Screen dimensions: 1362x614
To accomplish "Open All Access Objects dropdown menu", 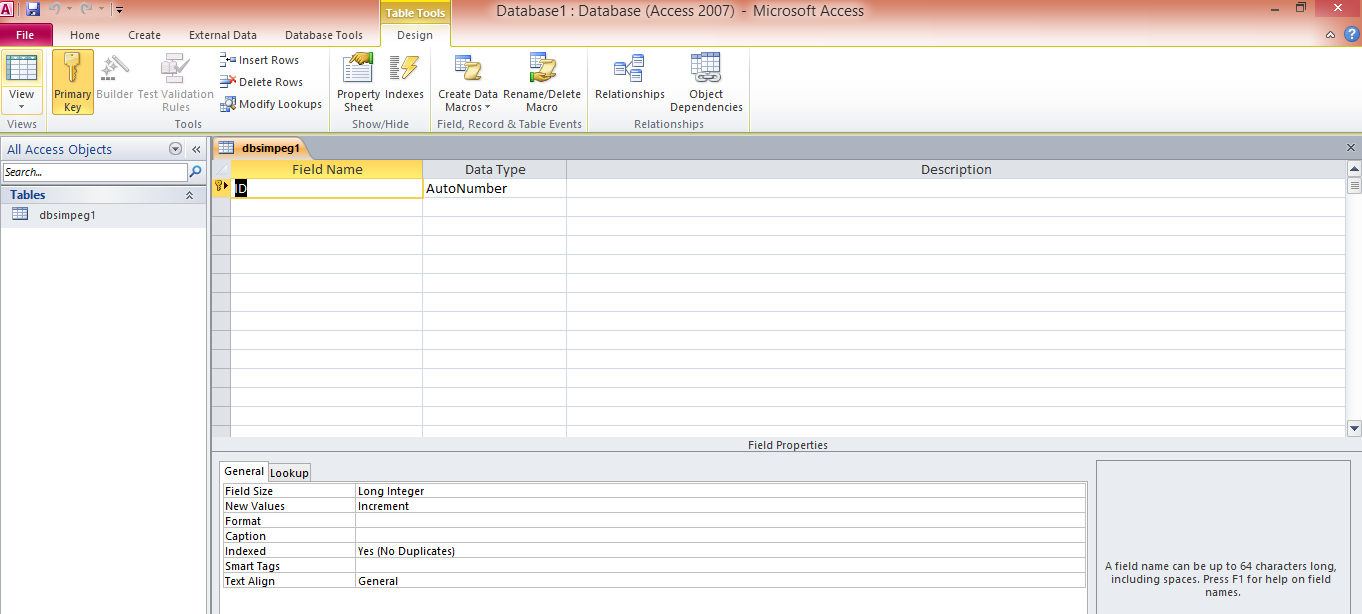I will (x=176, y=149).
